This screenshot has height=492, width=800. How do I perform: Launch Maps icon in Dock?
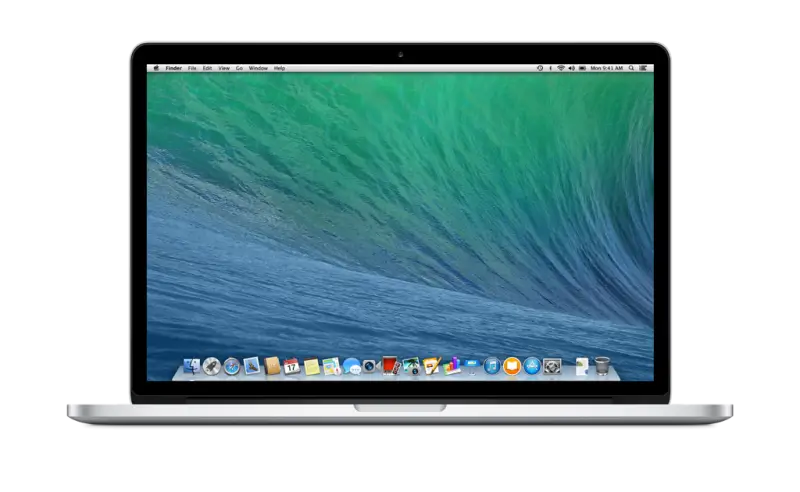[331, 366]
